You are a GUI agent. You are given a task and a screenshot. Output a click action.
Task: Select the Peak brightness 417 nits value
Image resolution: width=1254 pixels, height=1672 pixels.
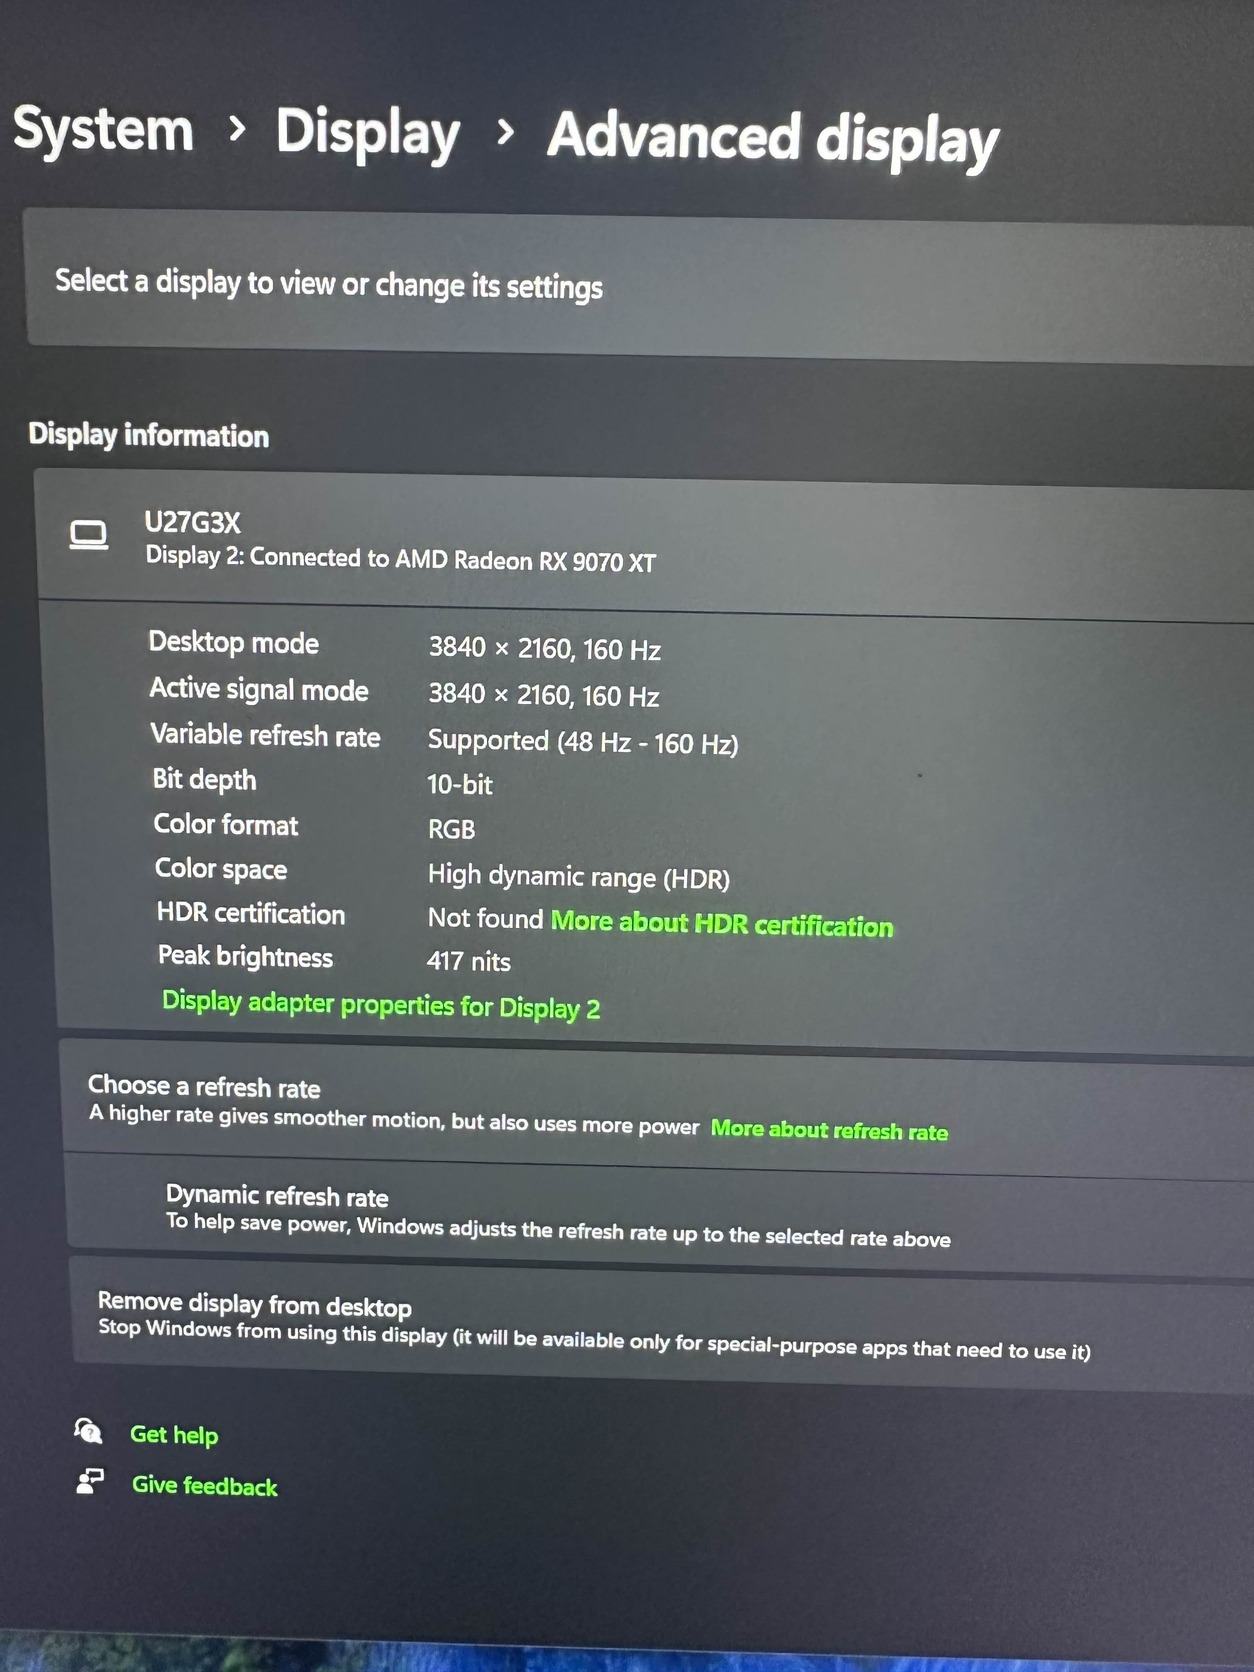tap(468, 961)
